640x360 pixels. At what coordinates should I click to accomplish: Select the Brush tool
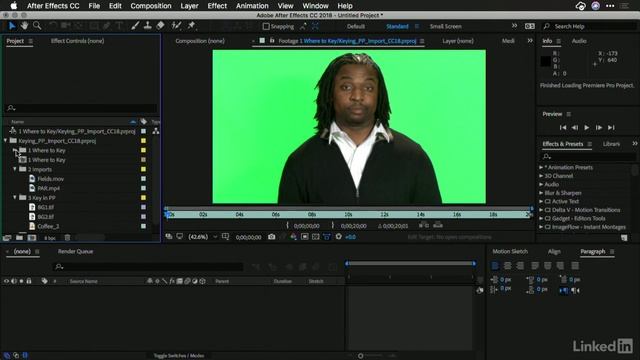(x=135, y=26)
